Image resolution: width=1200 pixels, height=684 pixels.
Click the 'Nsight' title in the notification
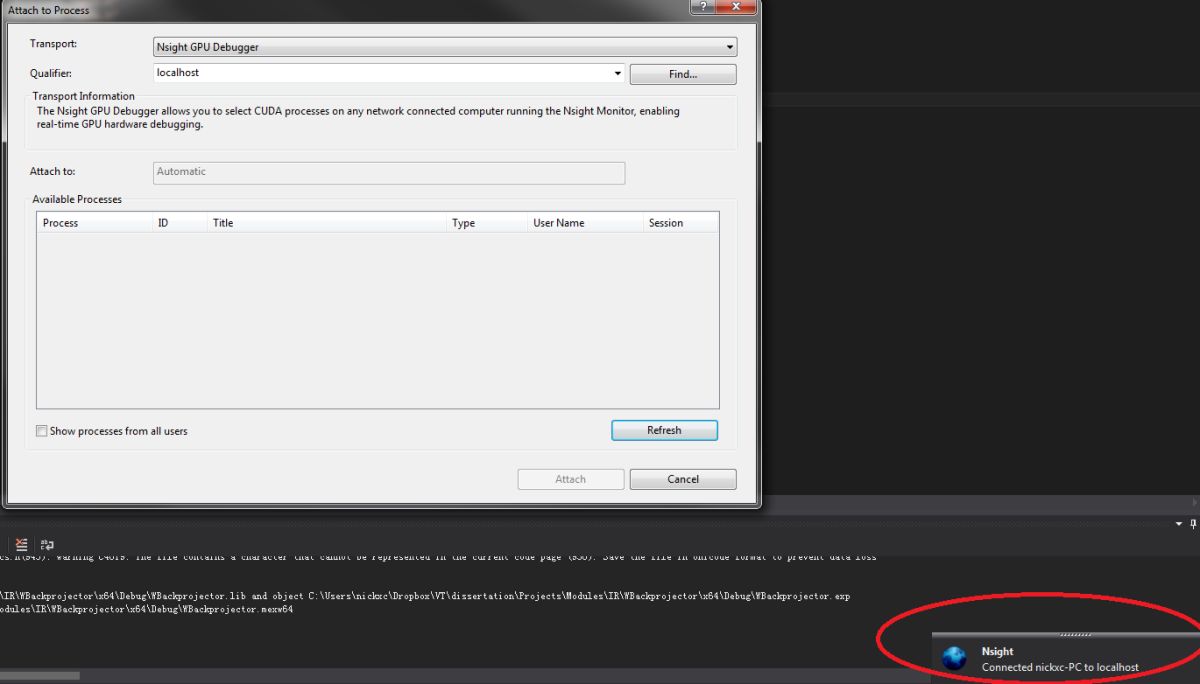click(997, 651)
